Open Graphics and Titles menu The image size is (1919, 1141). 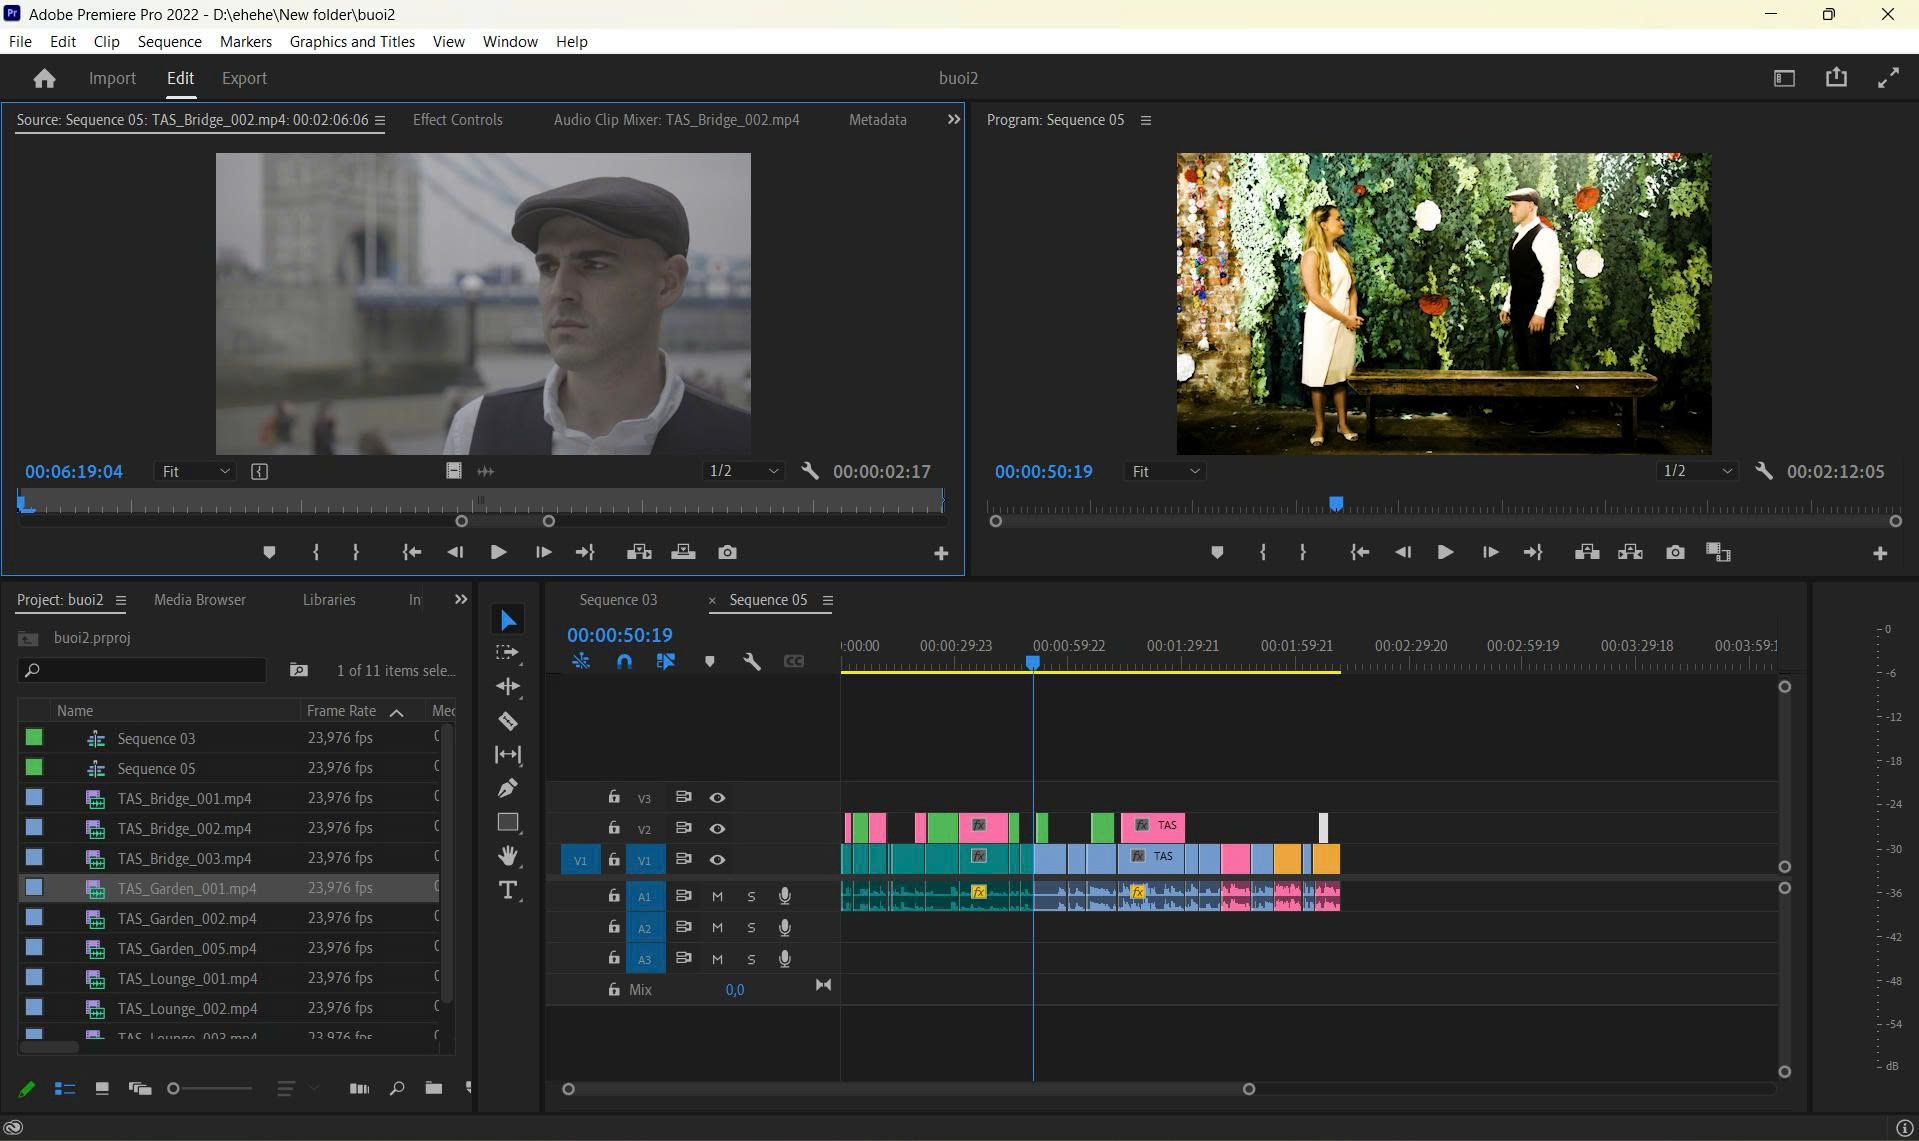(x=352, y=41)
